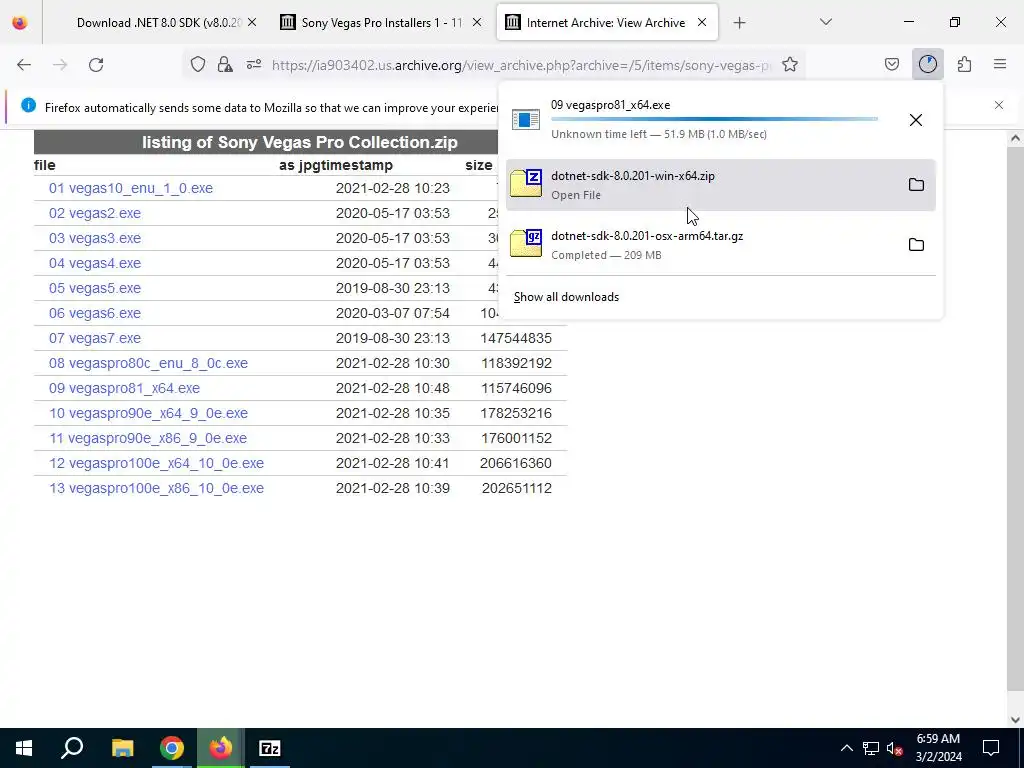Open 01 vegas10_enu_1_0.exe link
Image resolution: width=1024 pixels, height=768 pixels.
coord(131,189)
